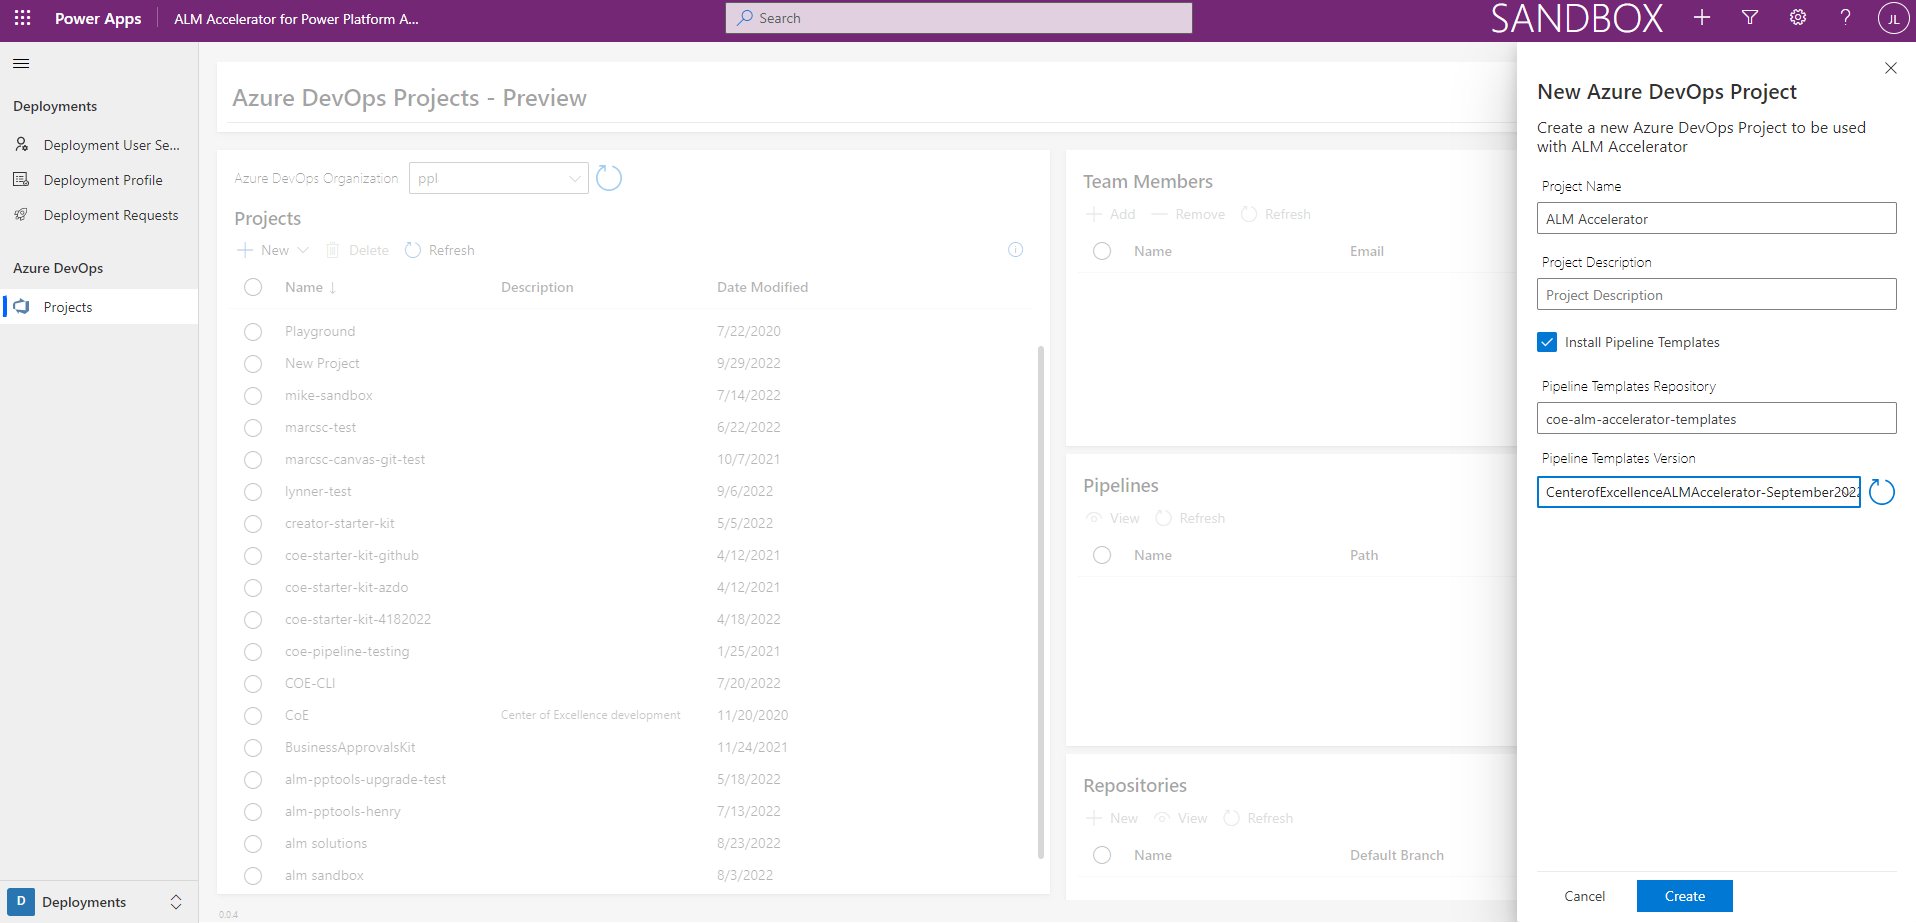Viewport: 1916px width, 923px height.
Task: Focus the Project Description field
Action: pyautogui.click(x=1716, y=295)
